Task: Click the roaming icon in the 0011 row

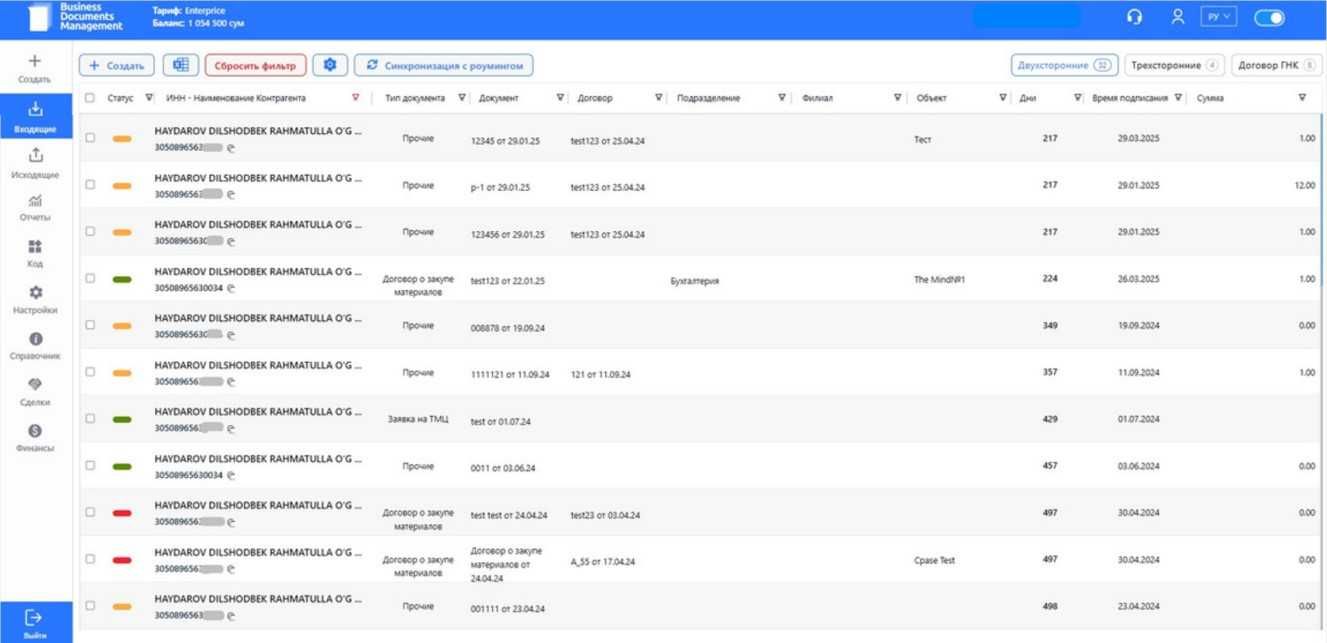Action: (231, 475)
